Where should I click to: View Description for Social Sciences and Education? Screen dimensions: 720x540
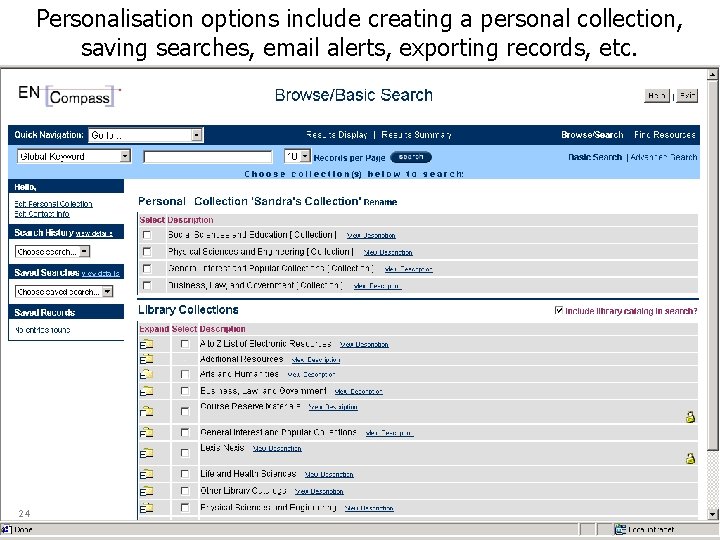click(x=371, y=236)
